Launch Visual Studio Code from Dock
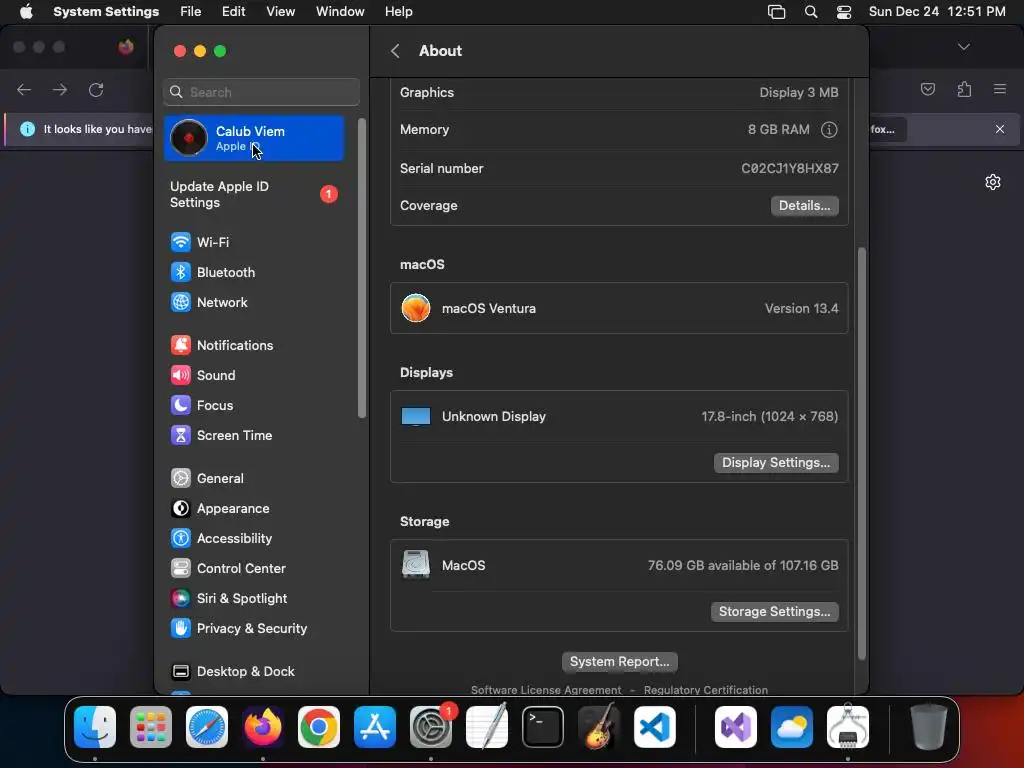The width and height of the screenshot is (1024, 768). coord(655,727)
